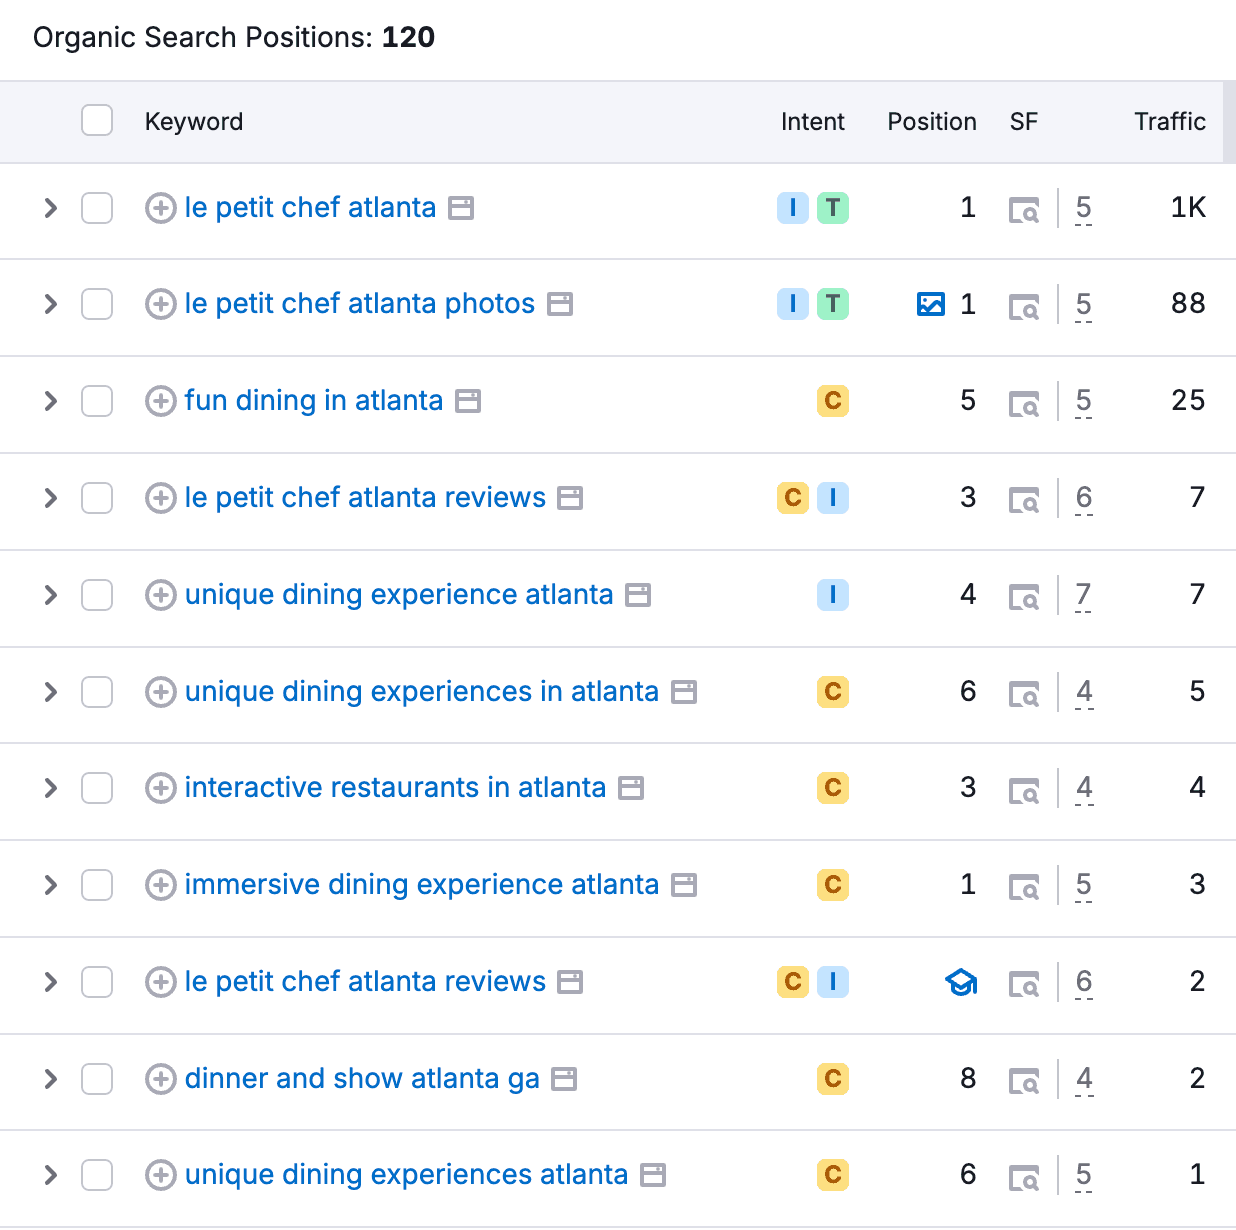Click plus icon for 'dinner and show atlanta ga'

[x=160, y=1079]
